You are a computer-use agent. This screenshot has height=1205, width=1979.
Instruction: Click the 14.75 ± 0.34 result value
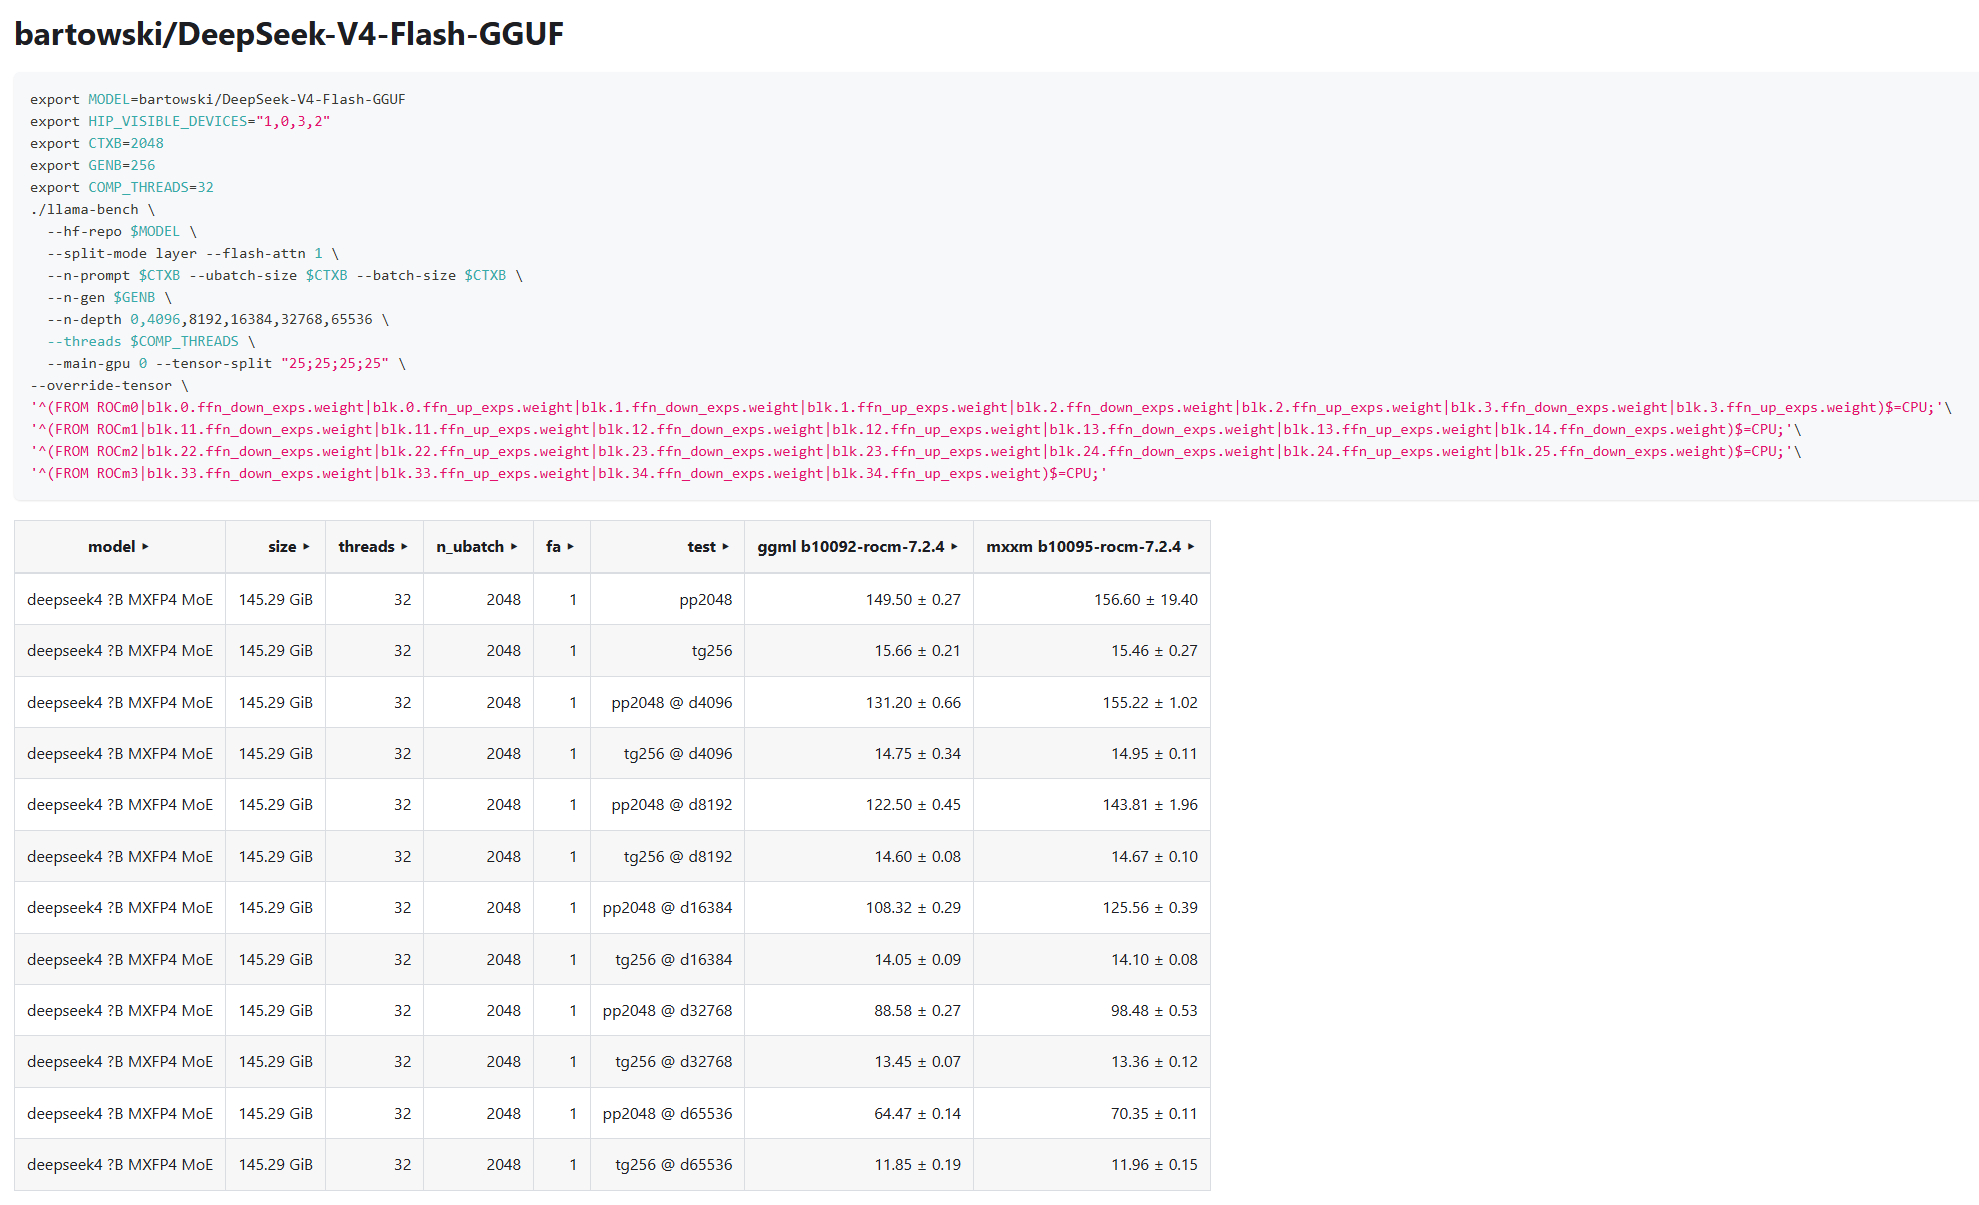pos(918,754)
